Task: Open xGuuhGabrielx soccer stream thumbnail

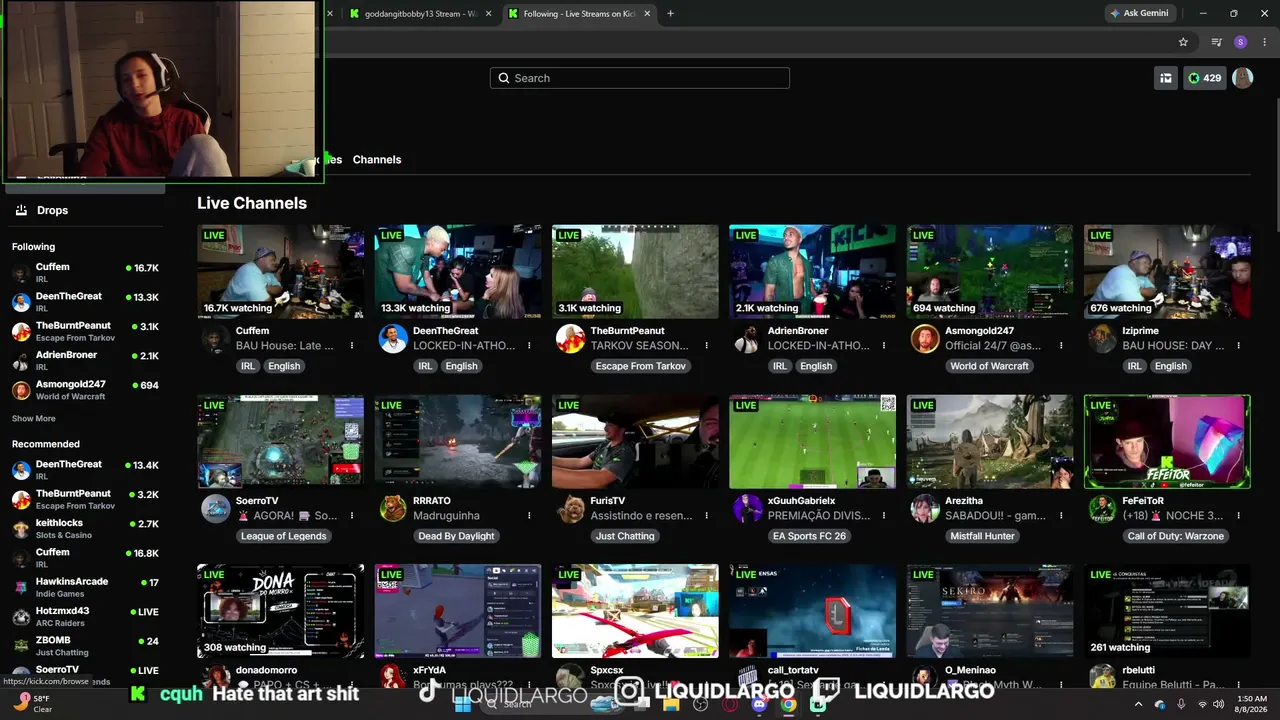Action: [x=812, y=441]
